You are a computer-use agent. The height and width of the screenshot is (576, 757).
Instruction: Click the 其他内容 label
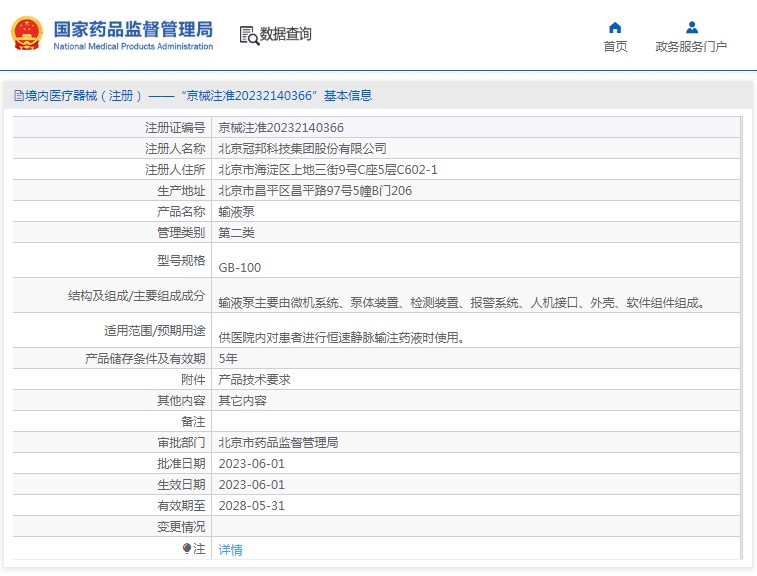[181, 401]
